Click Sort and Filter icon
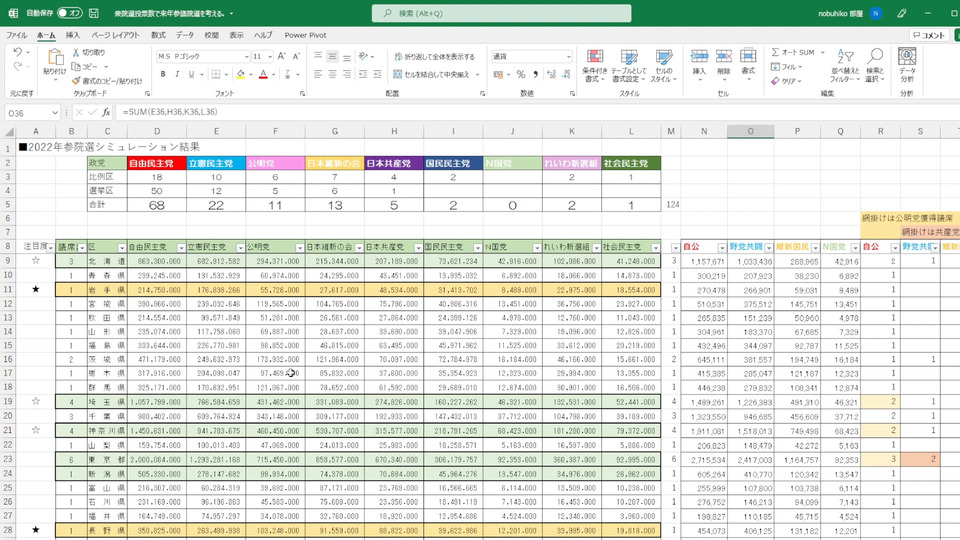This screenshot has height=540, width=960. (x=845, y=57)
